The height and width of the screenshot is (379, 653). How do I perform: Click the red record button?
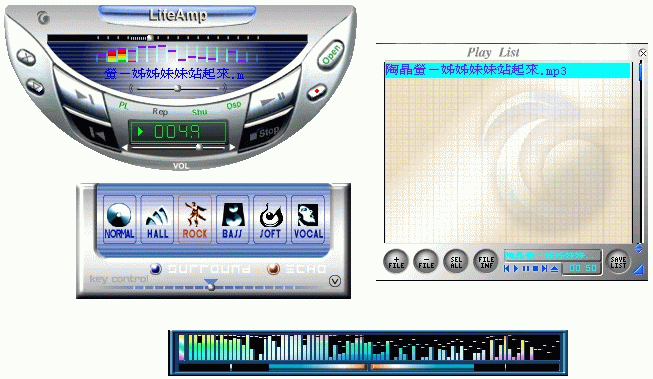tap(317, 91)
